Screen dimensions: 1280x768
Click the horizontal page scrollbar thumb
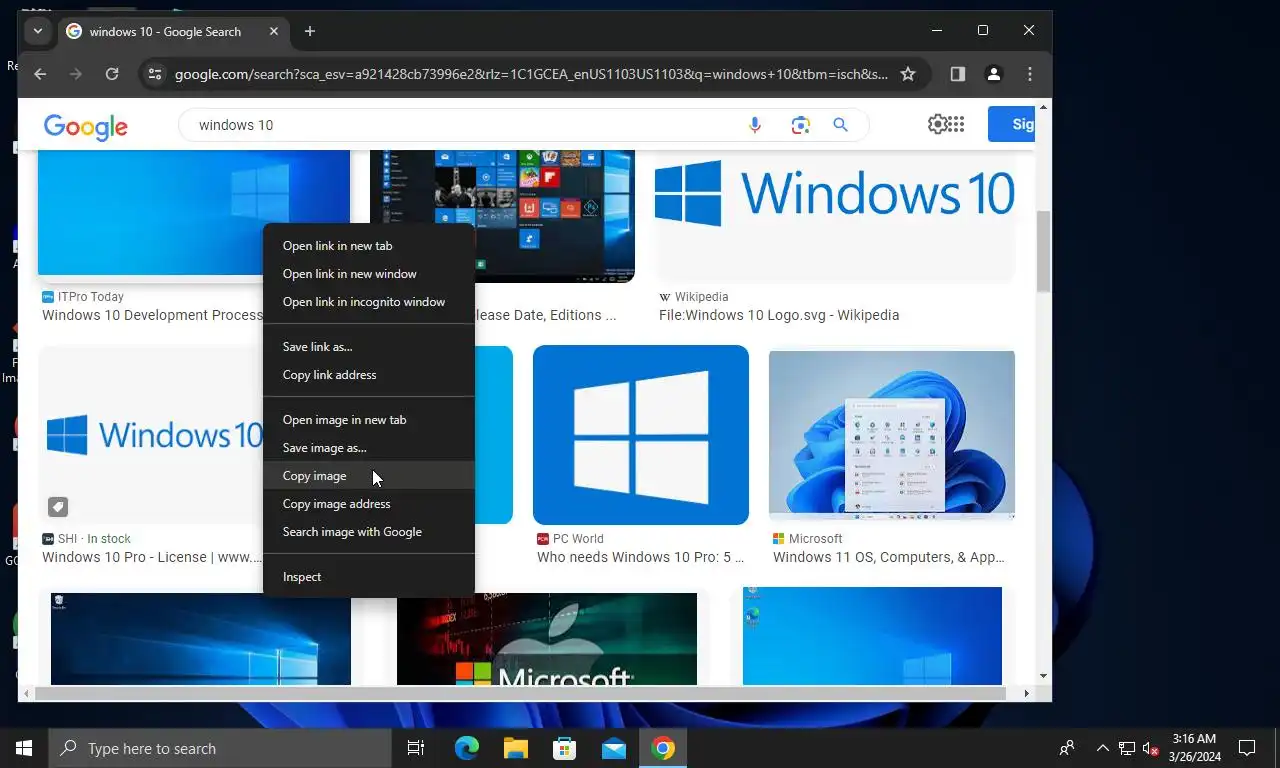pyautogui.click(x=519, y=693)
